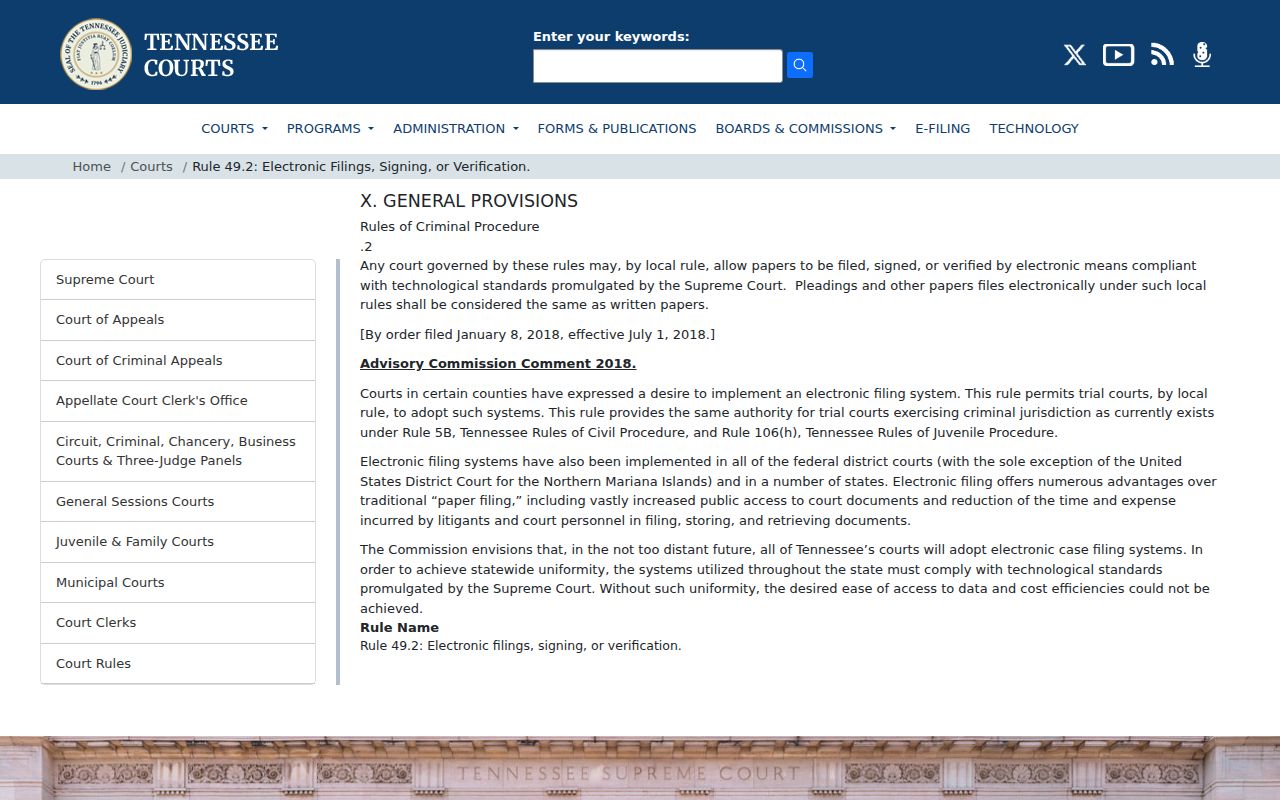Open the X (Twitter) social icon
This screenshot has width=1280, height=800.
[1075, 55]
